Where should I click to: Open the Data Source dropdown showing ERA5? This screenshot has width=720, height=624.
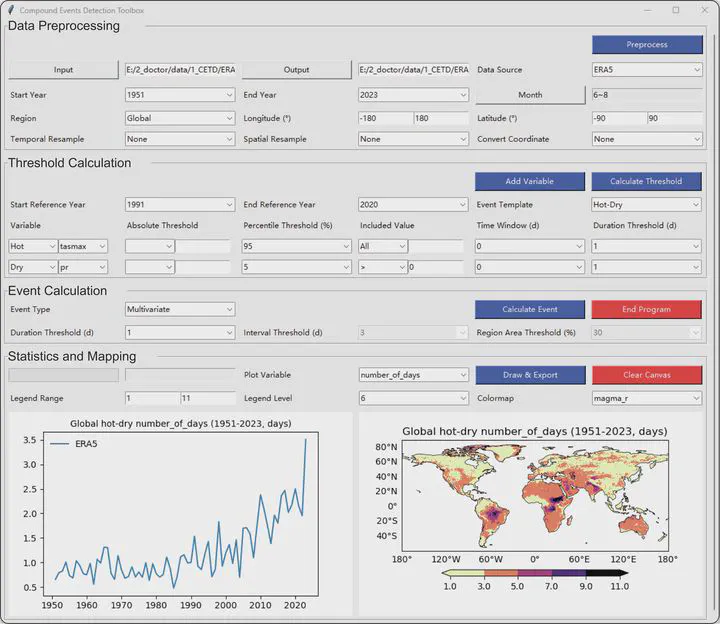click(646, 70)
